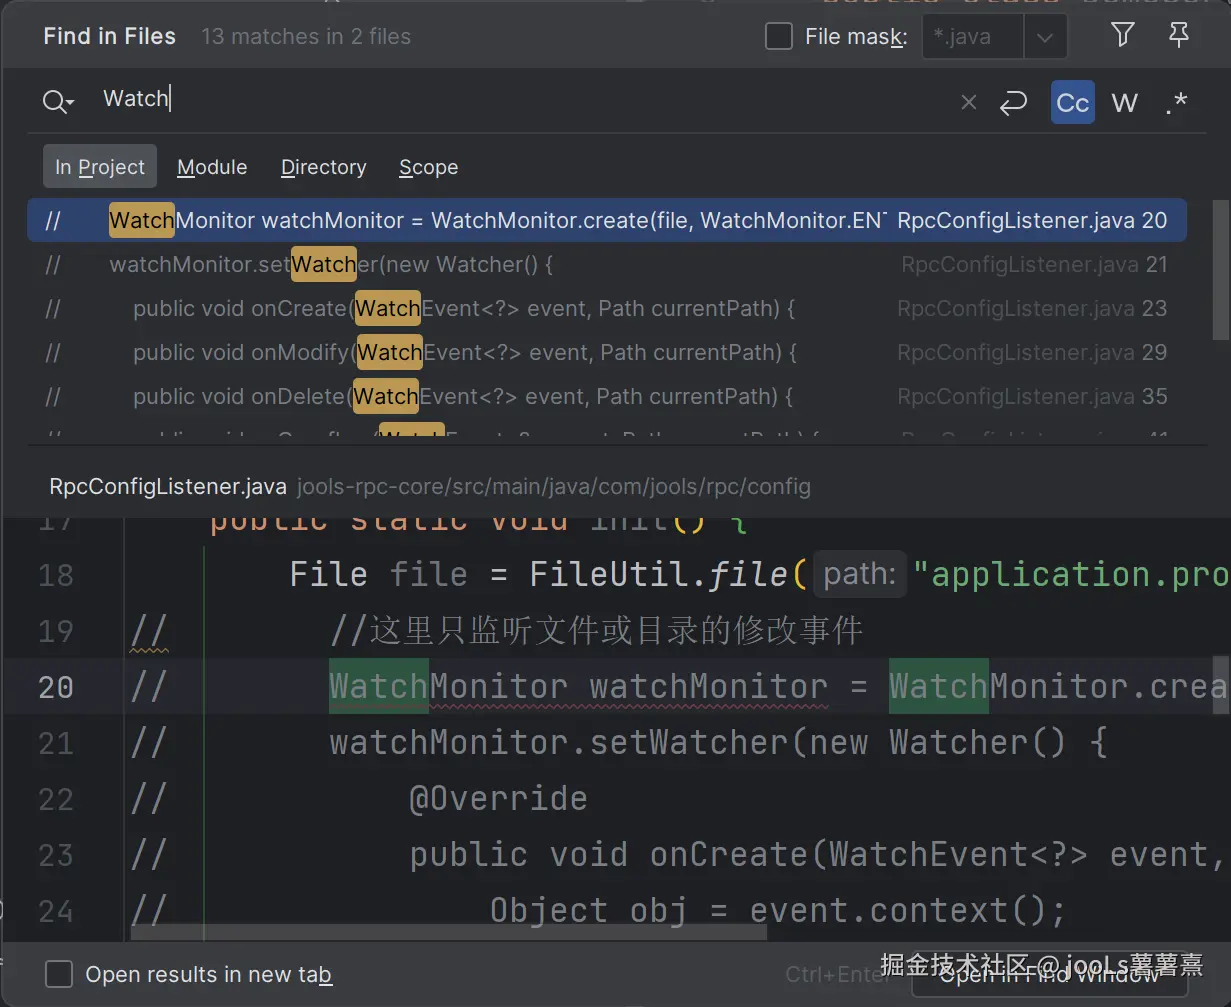Switch to the Directory scope tab

(323, 167)
